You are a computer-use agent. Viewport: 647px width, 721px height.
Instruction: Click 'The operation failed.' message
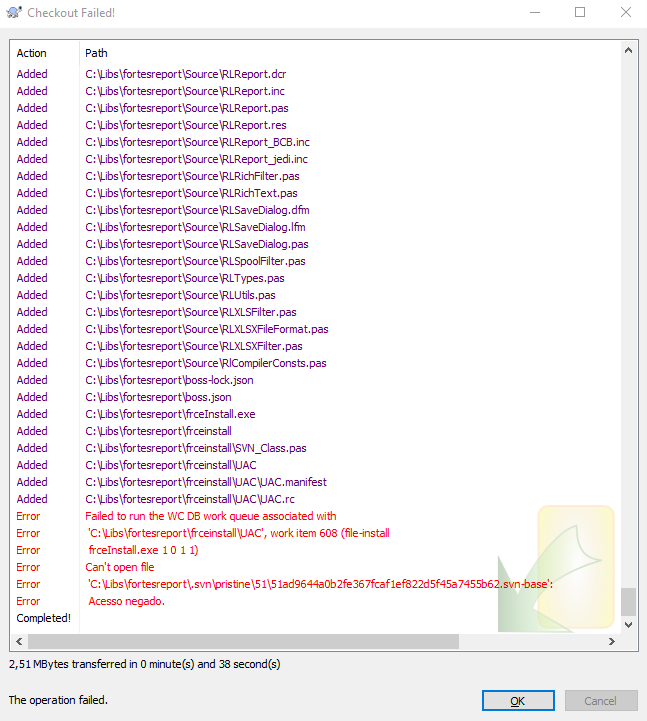[58, 700]
